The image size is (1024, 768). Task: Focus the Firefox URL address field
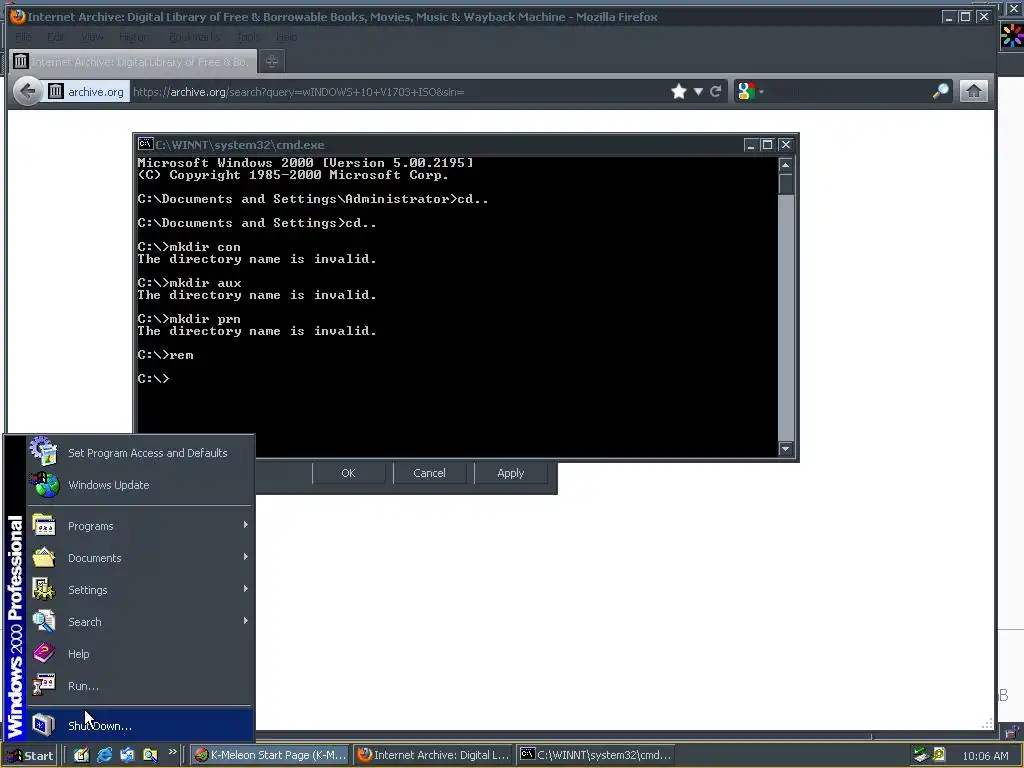click(398, 91)
